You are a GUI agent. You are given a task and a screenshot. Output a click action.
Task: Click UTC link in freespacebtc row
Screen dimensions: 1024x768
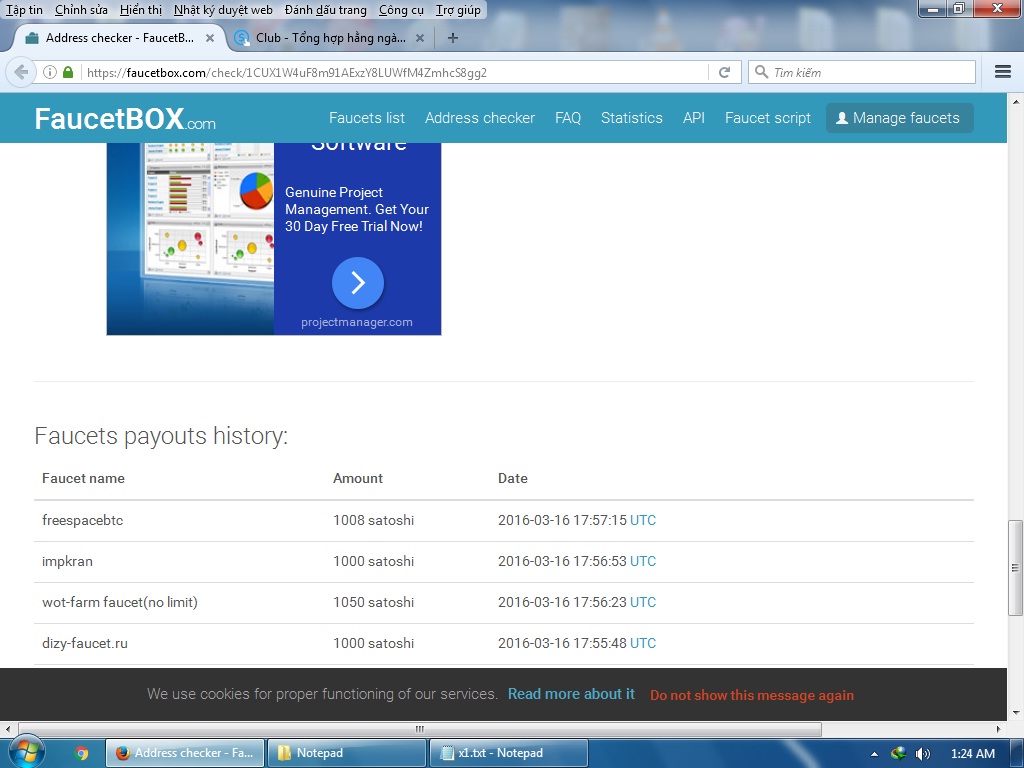point(643,520)
